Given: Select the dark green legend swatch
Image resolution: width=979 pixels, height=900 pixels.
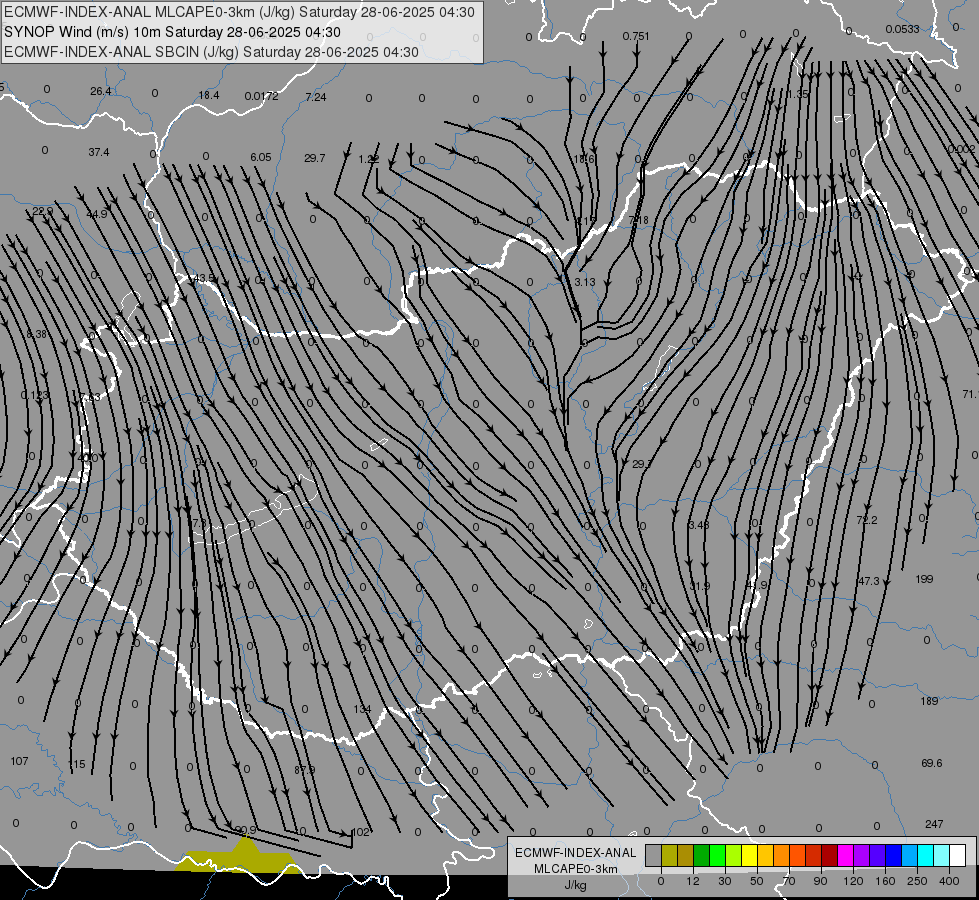Looking at the screenshot, I should click(x=701, y=856).
